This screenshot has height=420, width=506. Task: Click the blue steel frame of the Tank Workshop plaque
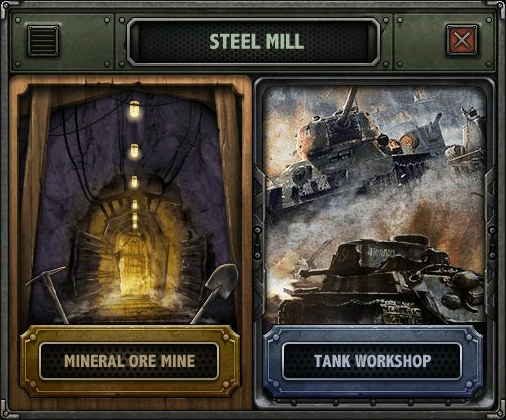tap(373, 334)
